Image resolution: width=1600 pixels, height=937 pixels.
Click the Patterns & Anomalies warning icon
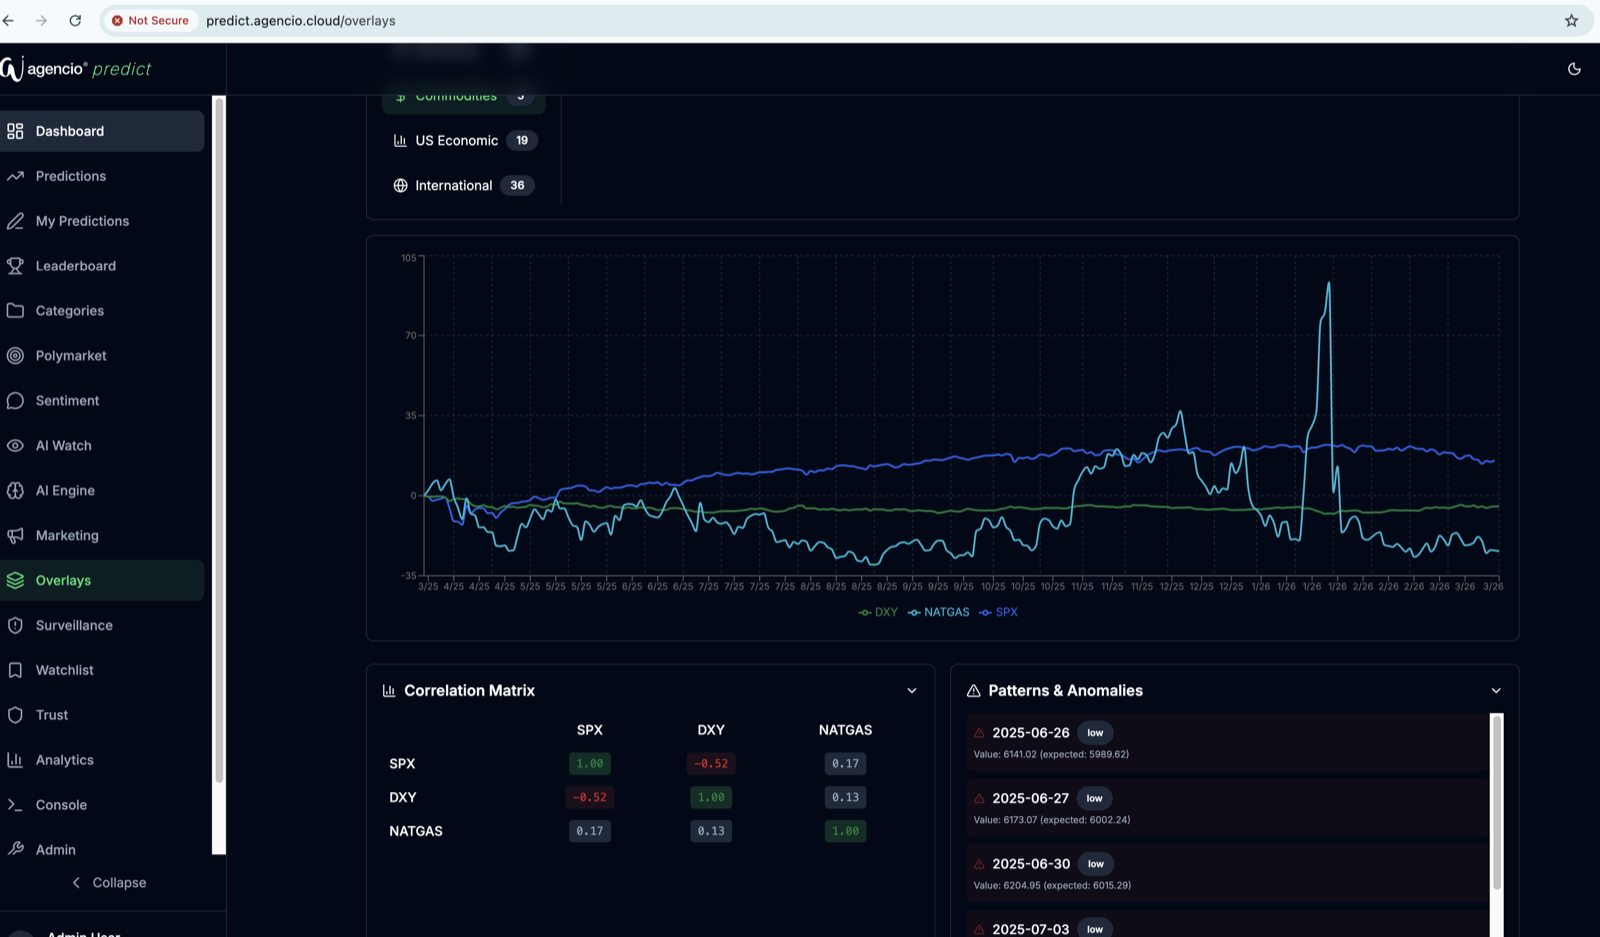(x=973, y=691)
